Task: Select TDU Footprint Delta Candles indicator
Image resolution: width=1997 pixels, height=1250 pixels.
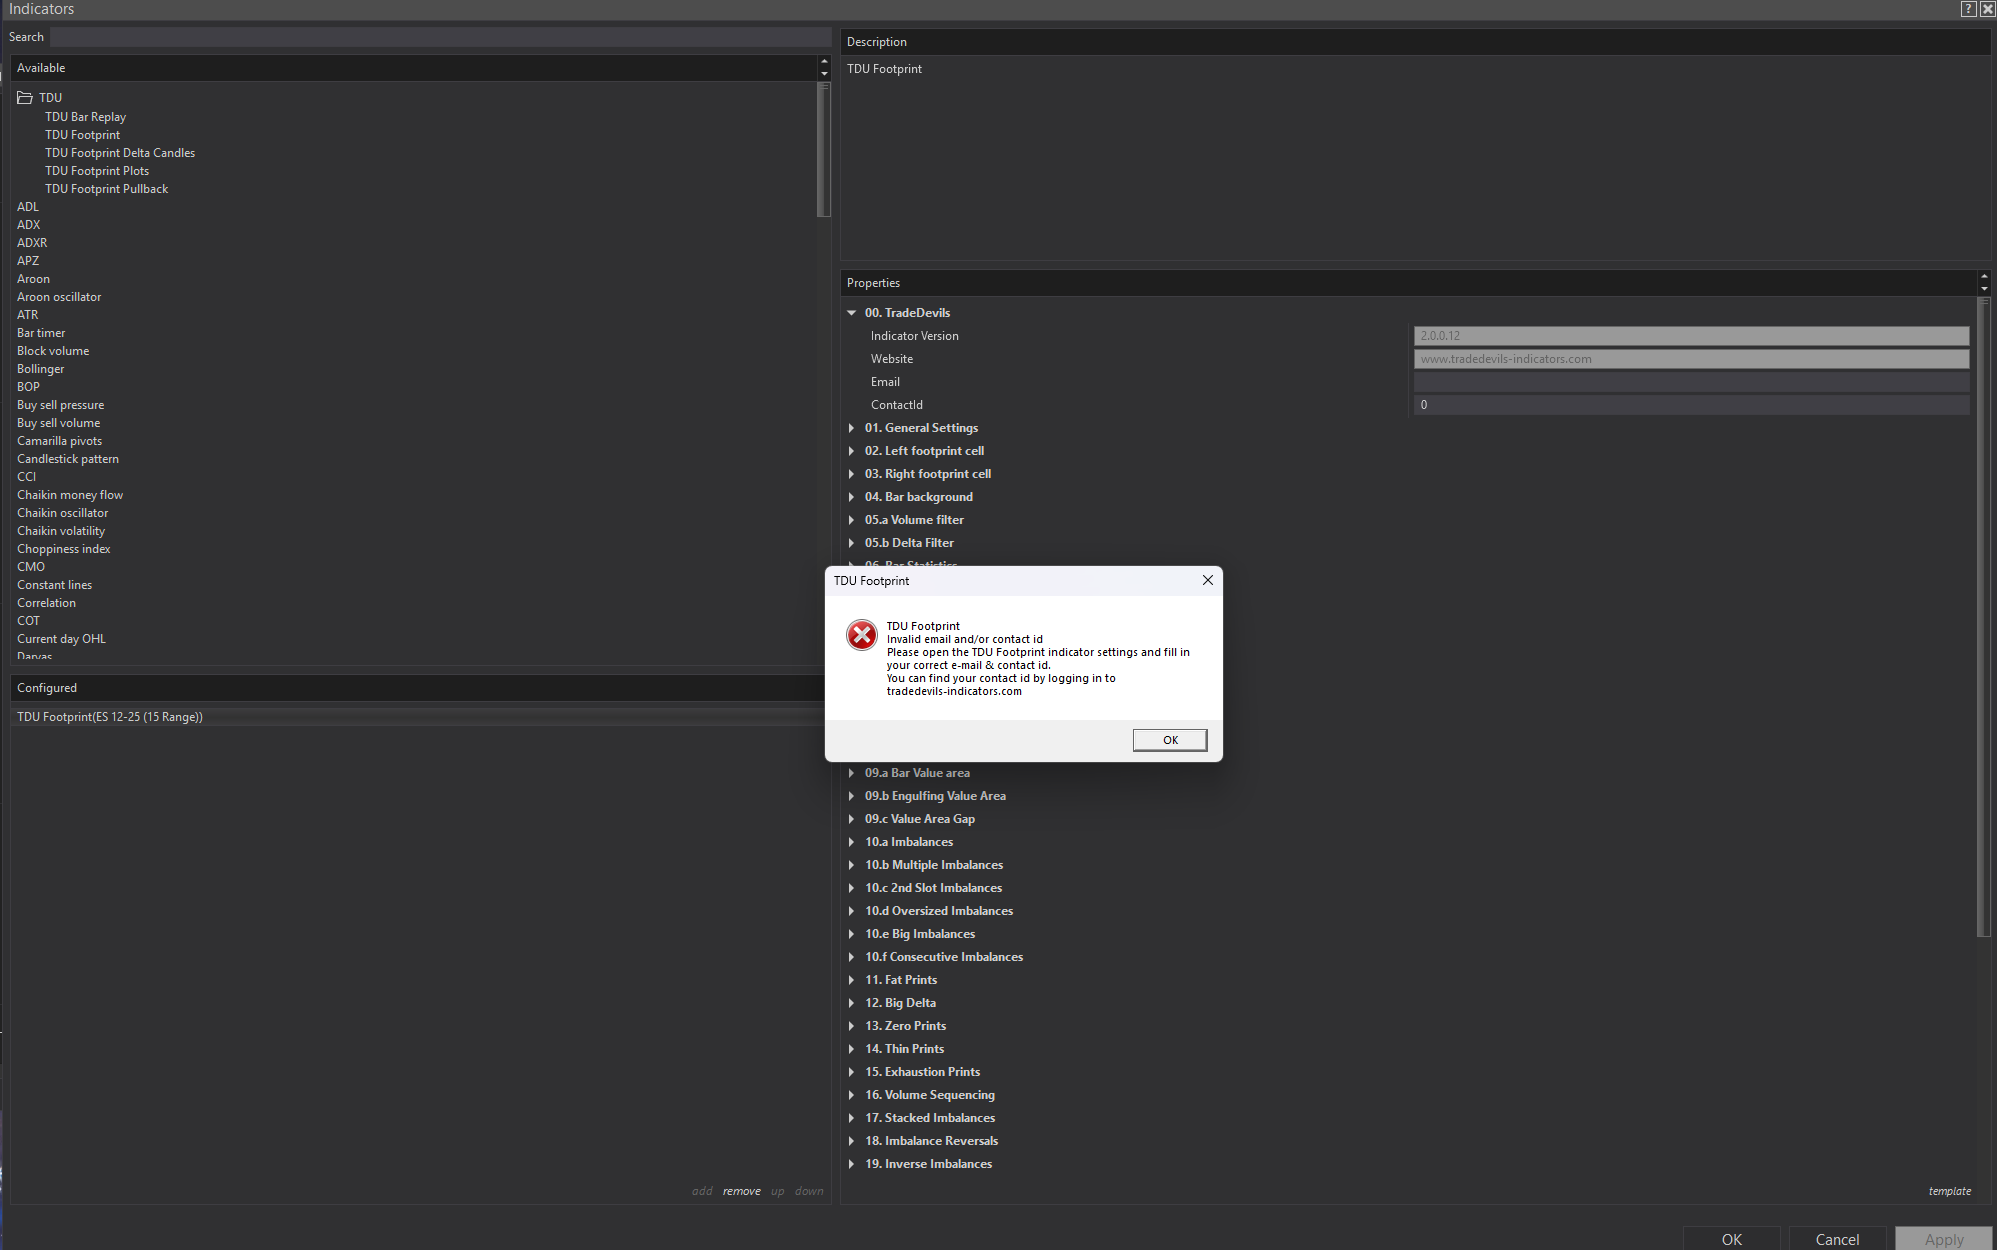Action: pos(120,153)
